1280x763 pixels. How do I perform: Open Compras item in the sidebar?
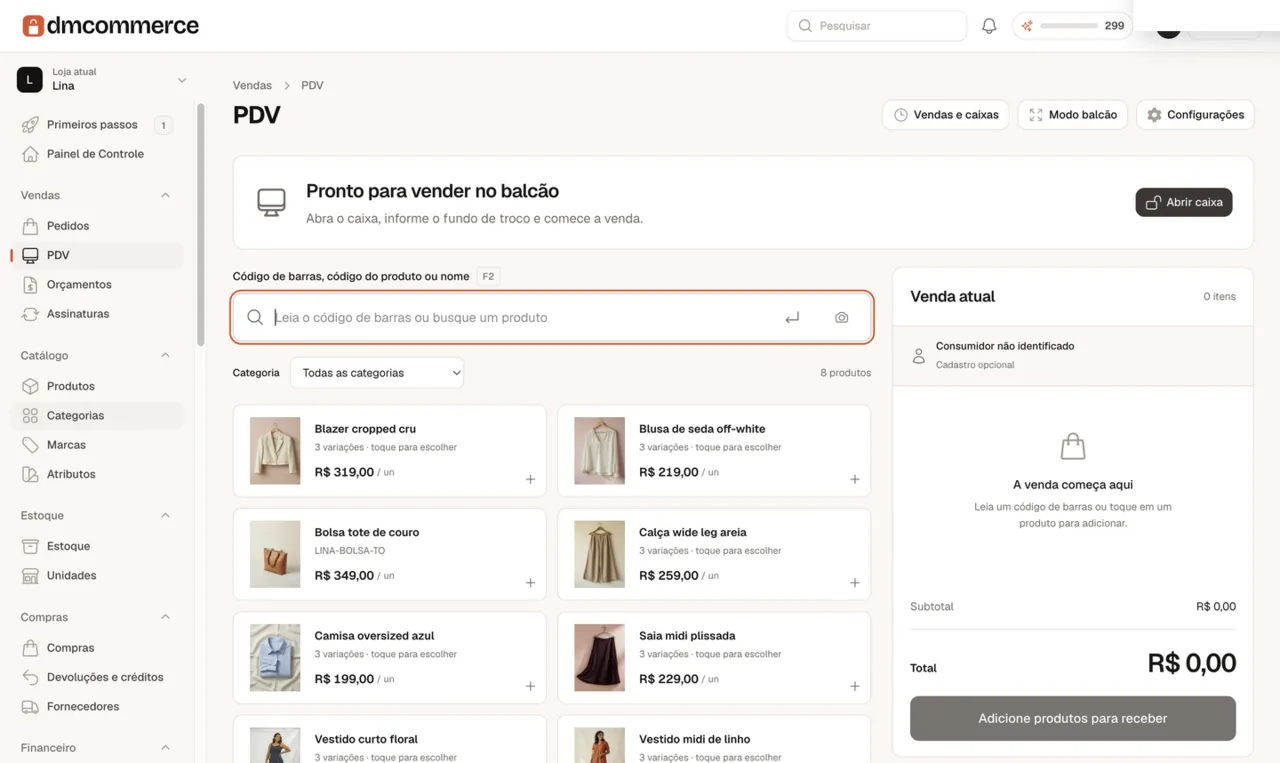point(98,648)
